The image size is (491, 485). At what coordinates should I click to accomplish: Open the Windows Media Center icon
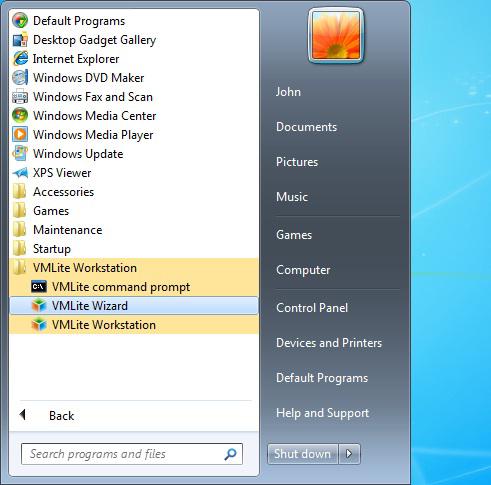(x=20, y=116)
